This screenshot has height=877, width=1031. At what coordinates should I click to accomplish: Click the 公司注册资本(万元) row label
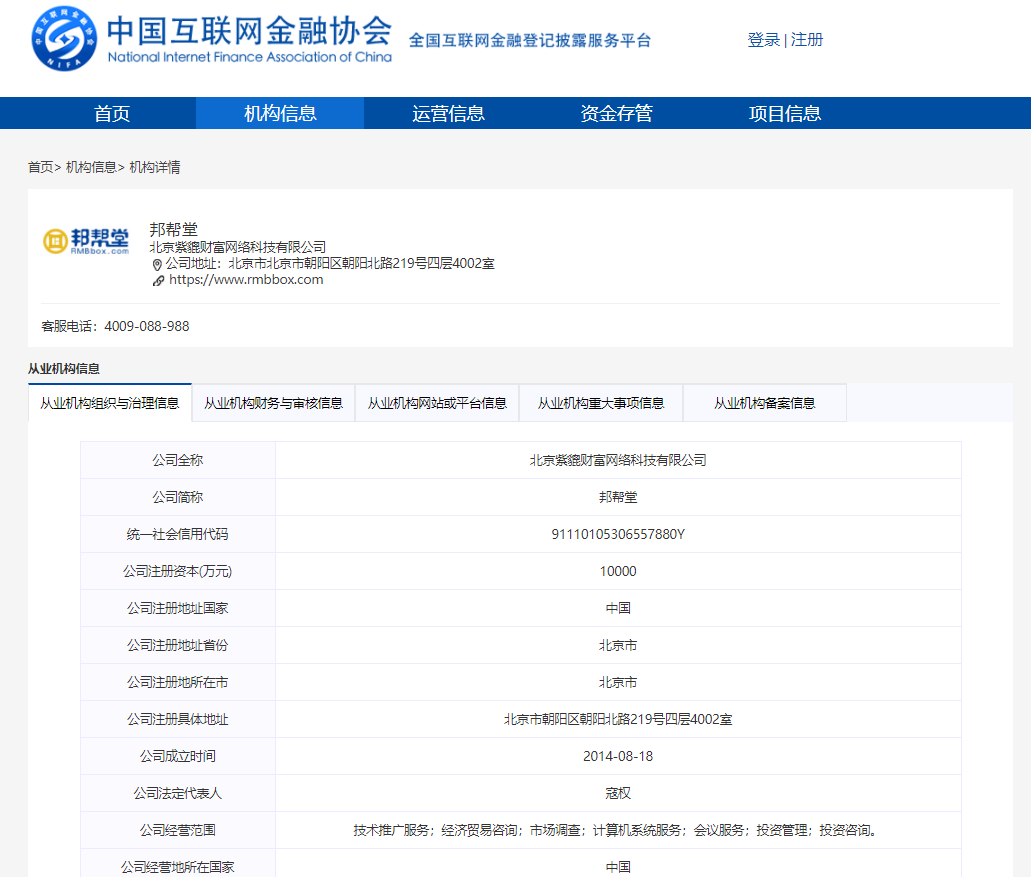click(178, 571)
